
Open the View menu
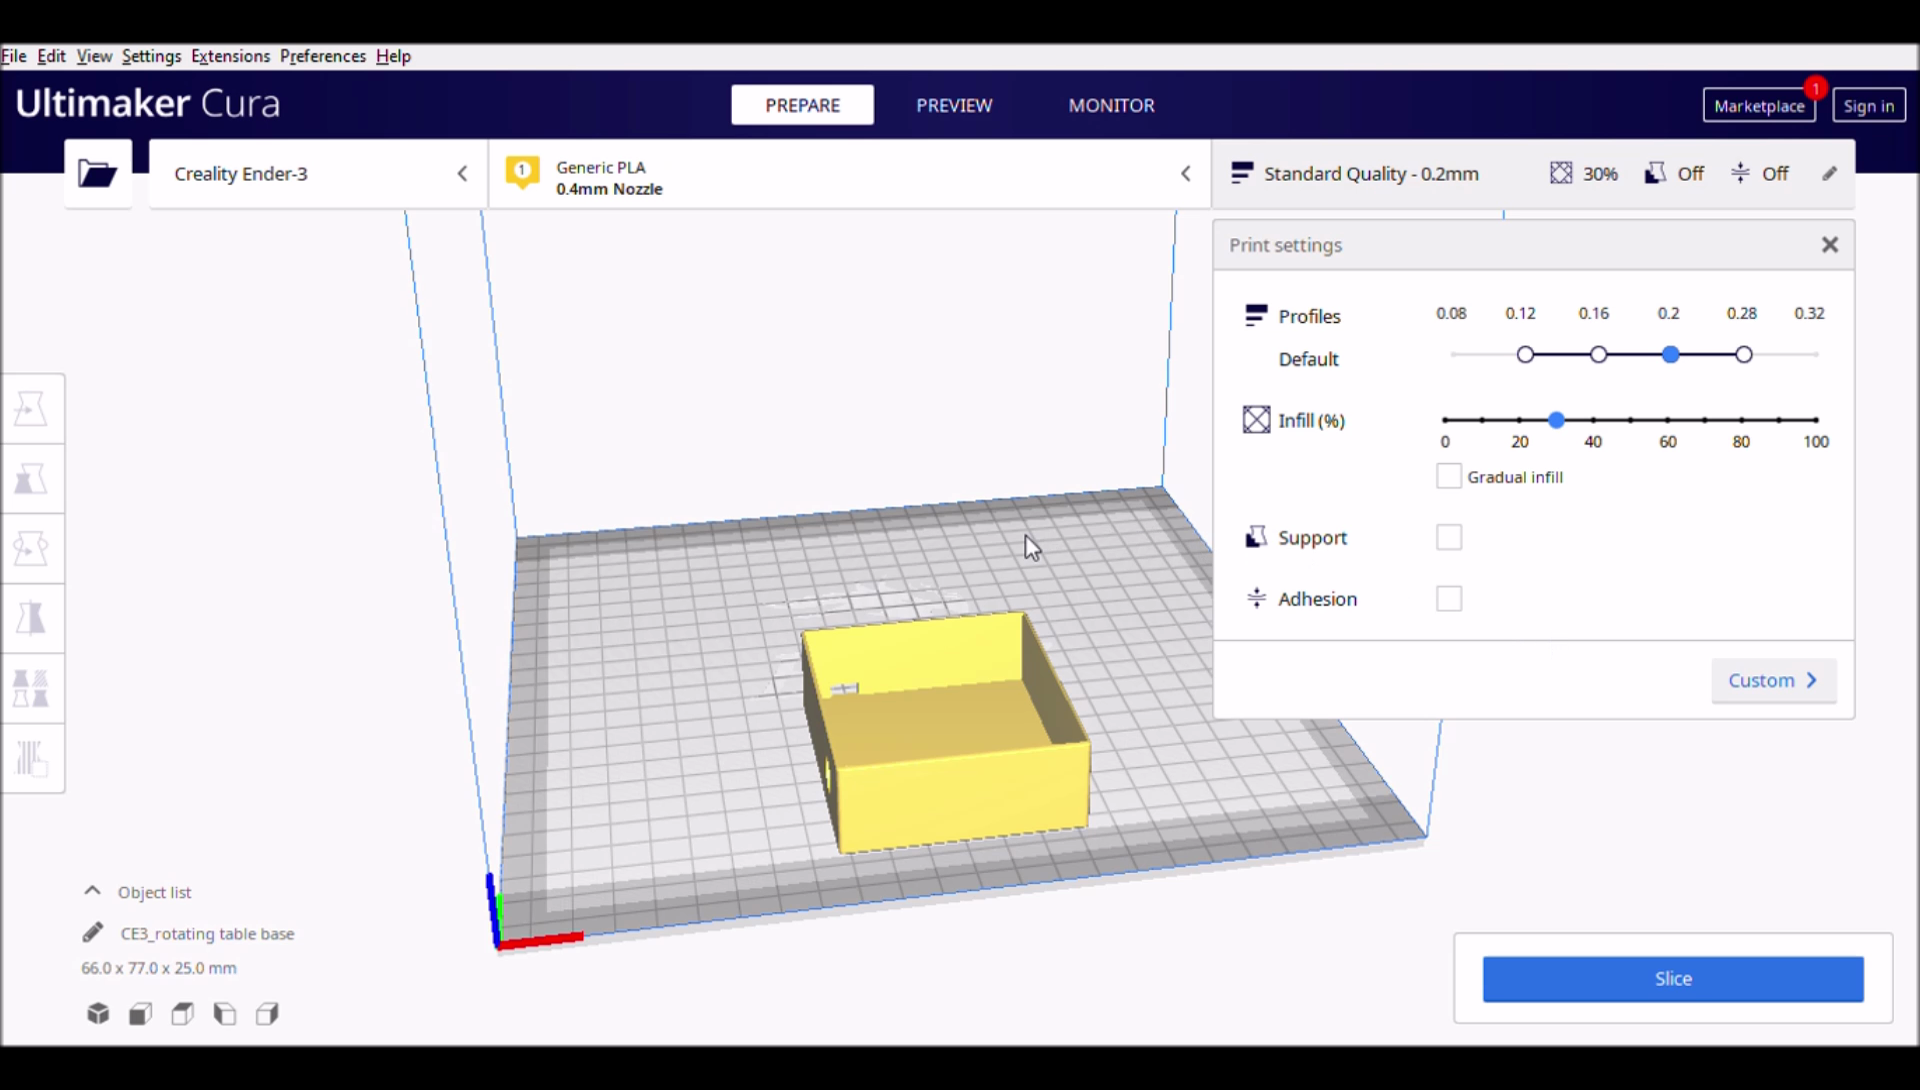pos(94,56)
